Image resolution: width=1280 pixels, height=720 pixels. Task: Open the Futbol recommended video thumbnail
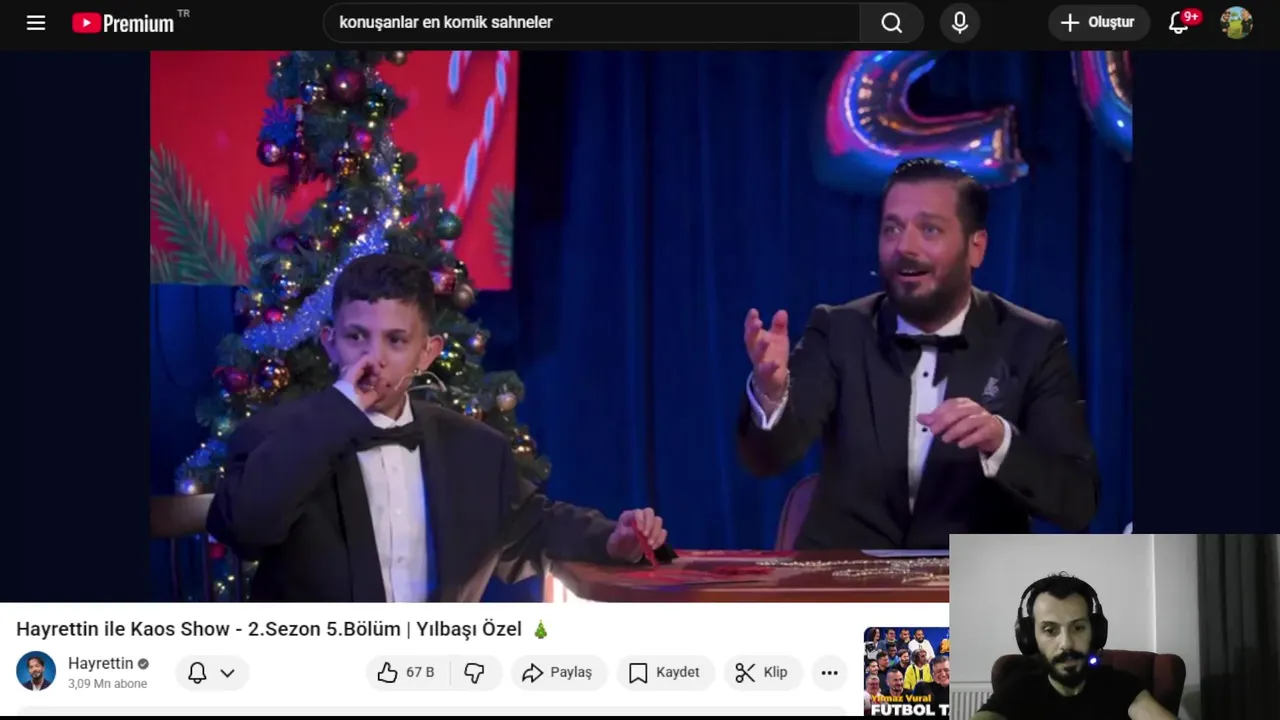(x=906, y=672)
